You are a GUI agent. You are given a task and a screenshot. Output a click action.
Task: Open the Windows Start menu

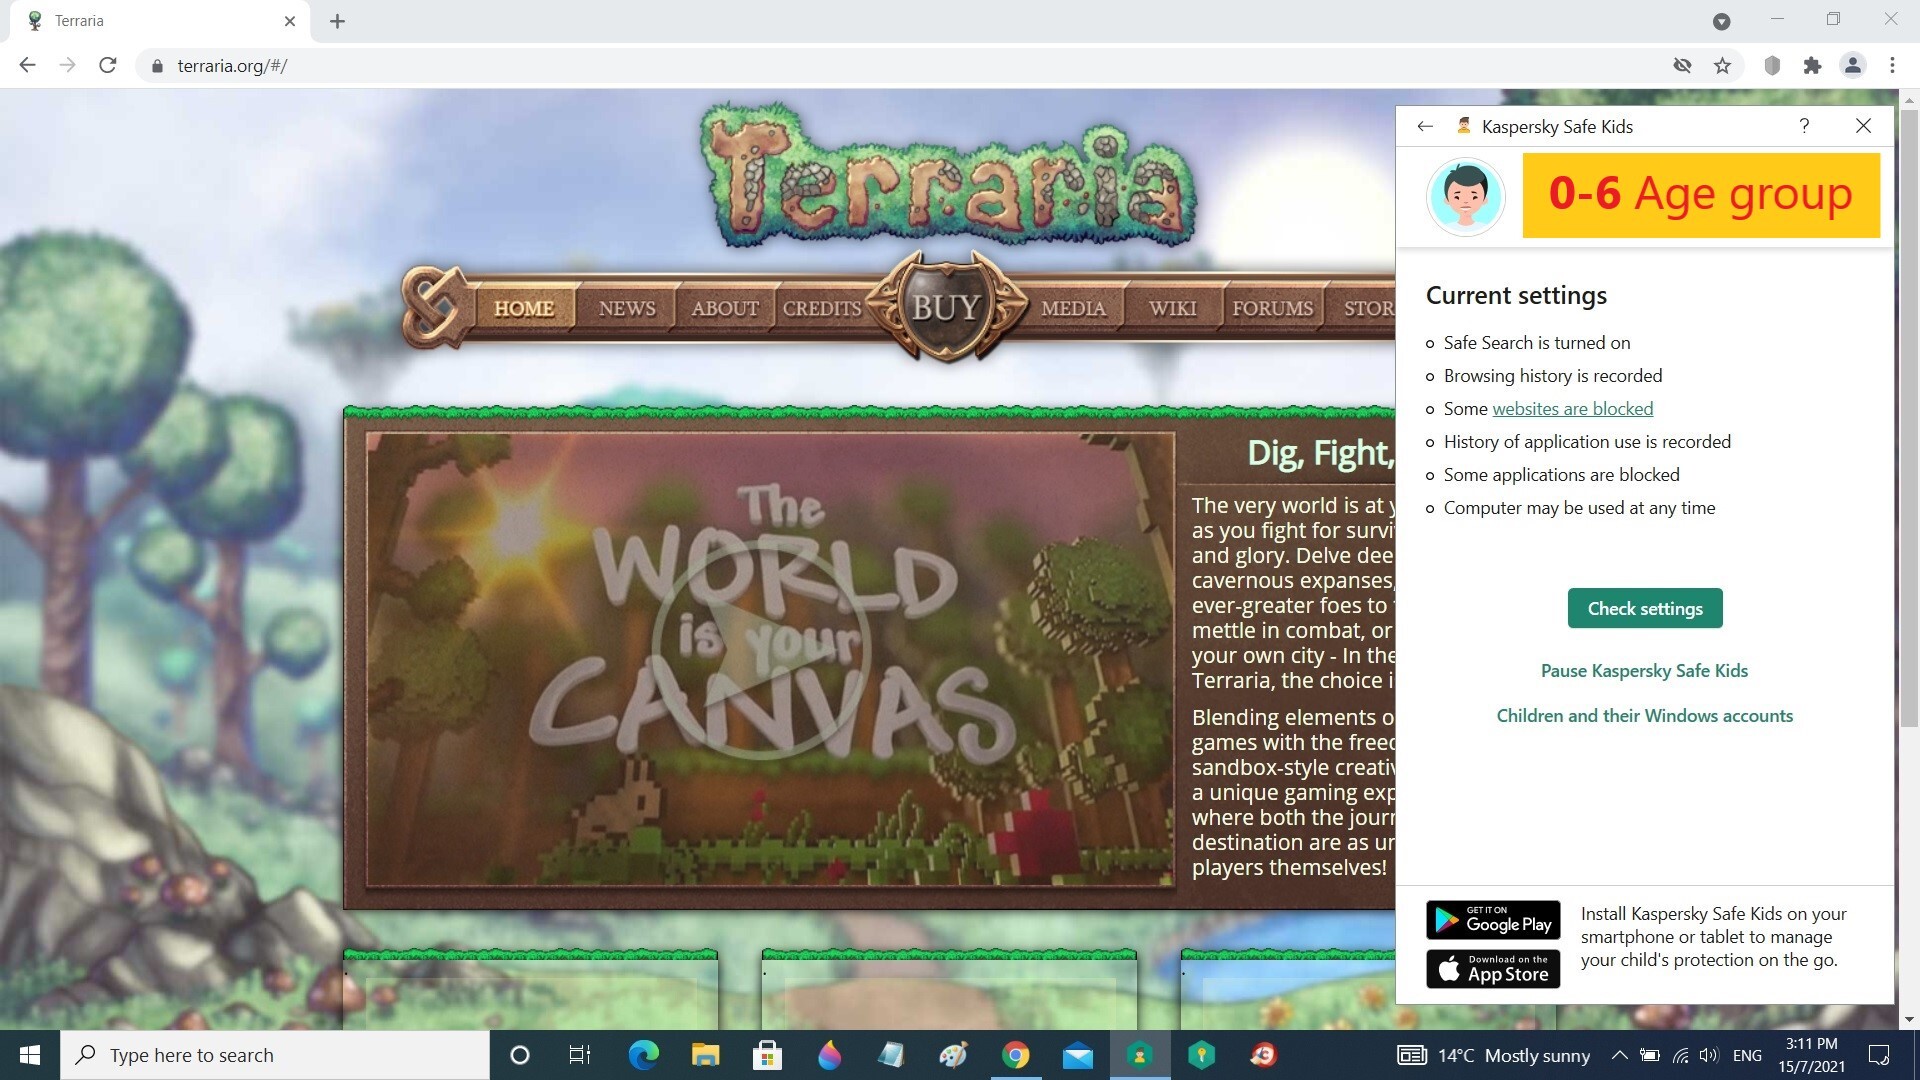coord(30,1055)
